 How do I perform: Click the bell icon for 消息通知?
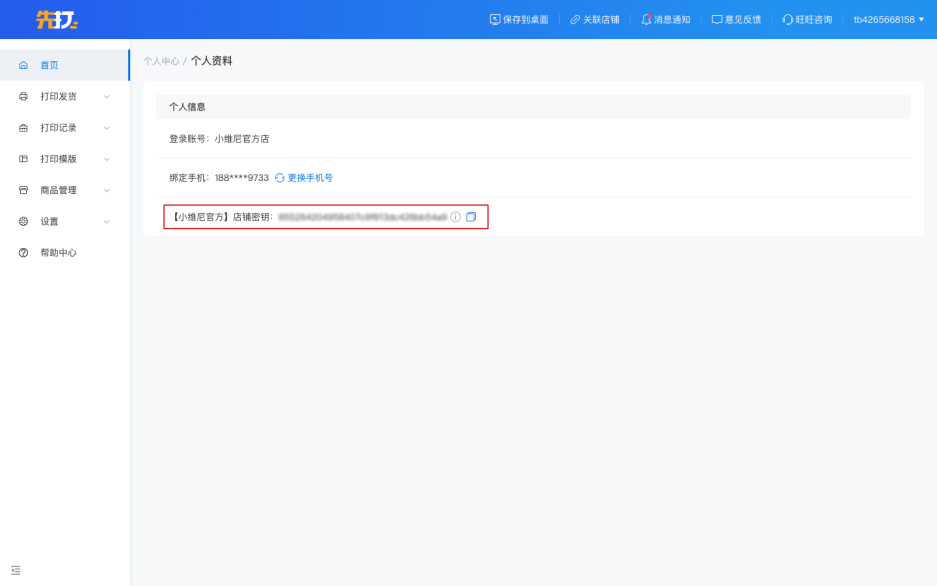coord(646,19)
